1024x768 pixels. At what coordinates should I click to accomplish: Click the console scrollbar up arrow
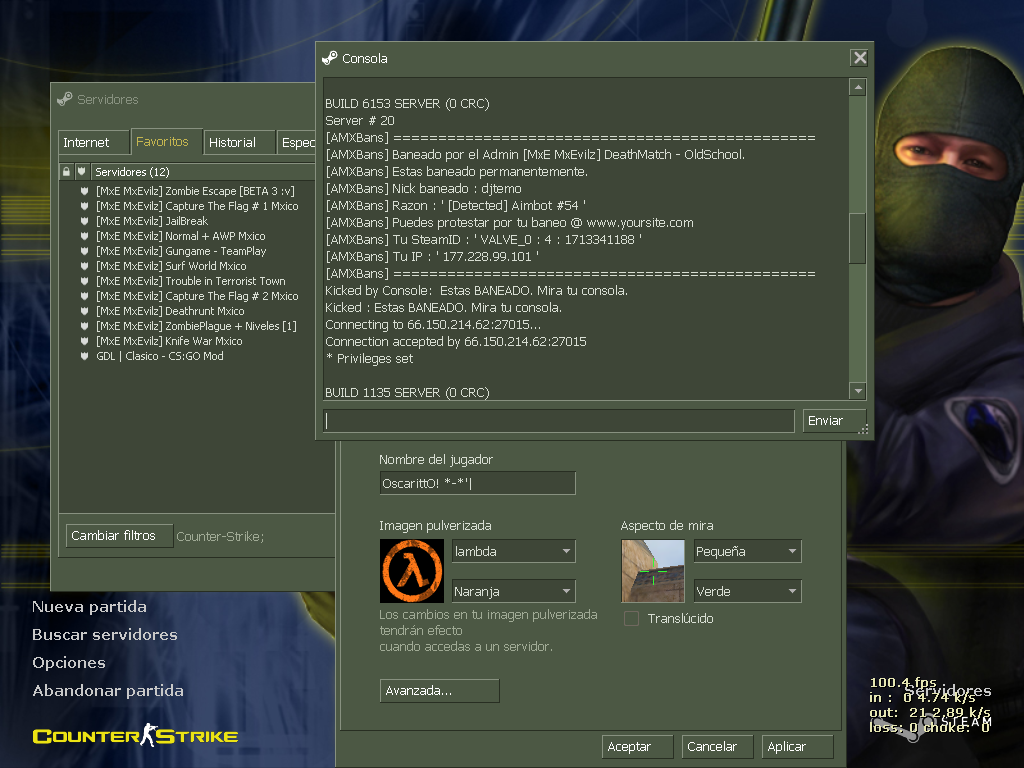857,87
